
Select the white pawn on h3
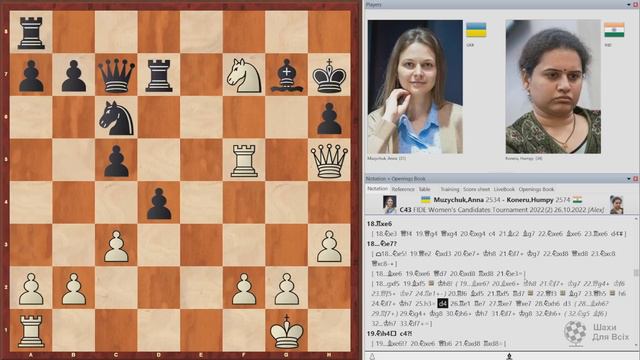tap(329, 247)
